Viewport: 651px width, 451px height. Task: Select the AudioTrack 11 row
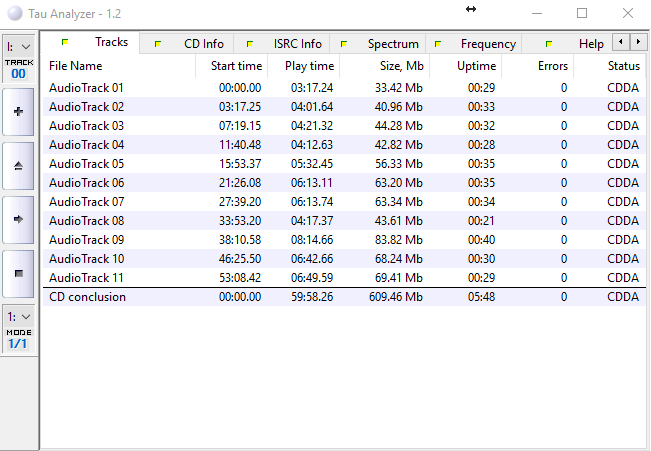pyautogui.click(x=344, y=278)
